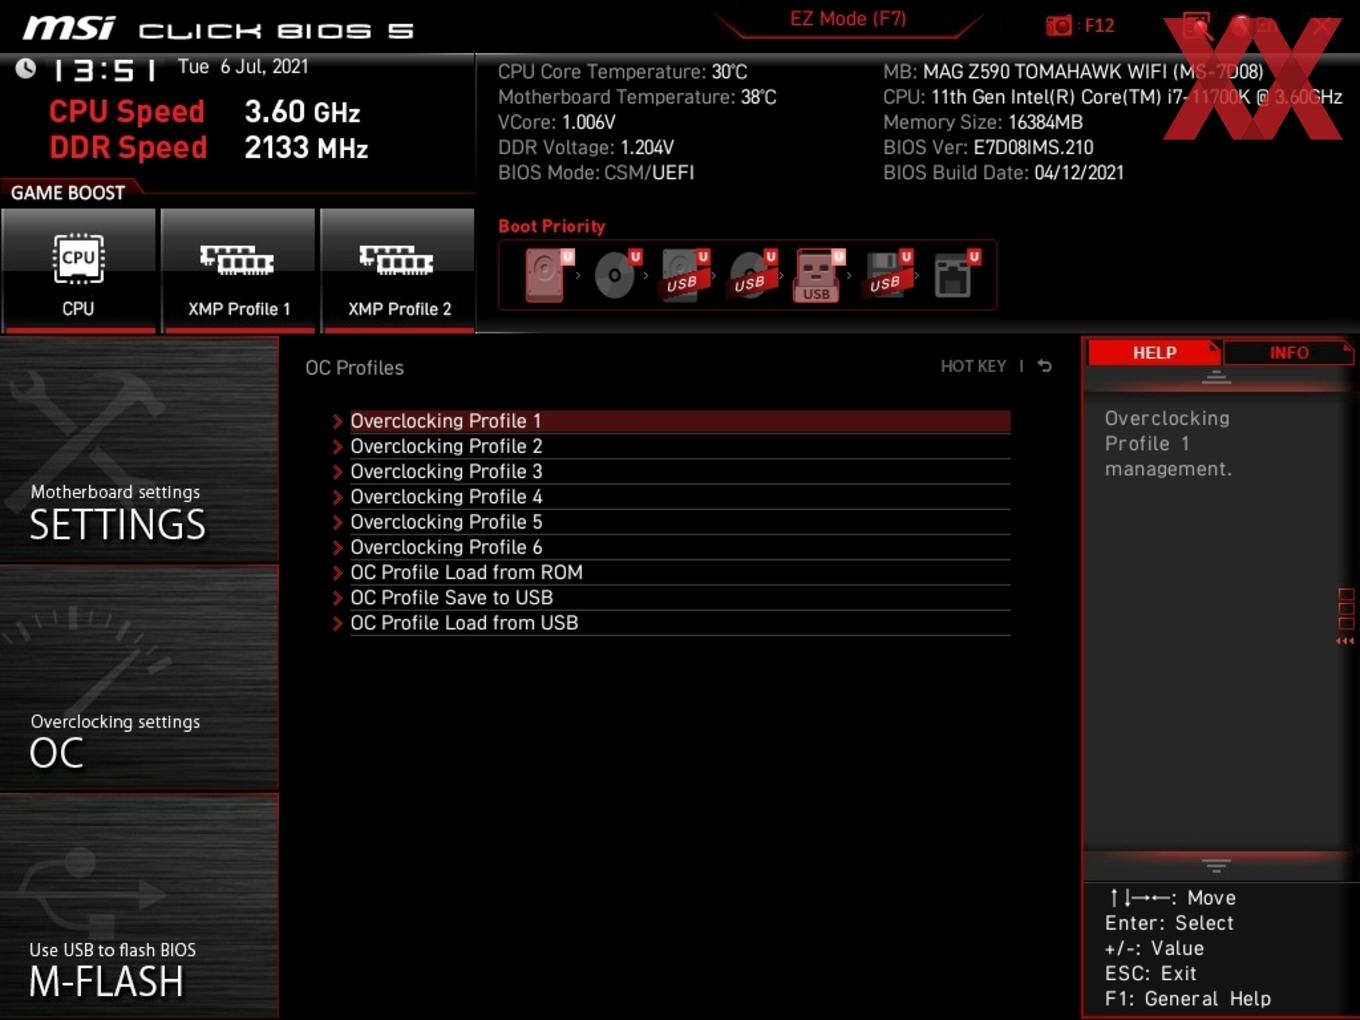Viewport: 1360px width, 1020px height.
Task: Go back with the return arrow icon
Action: pos(1044,366)
